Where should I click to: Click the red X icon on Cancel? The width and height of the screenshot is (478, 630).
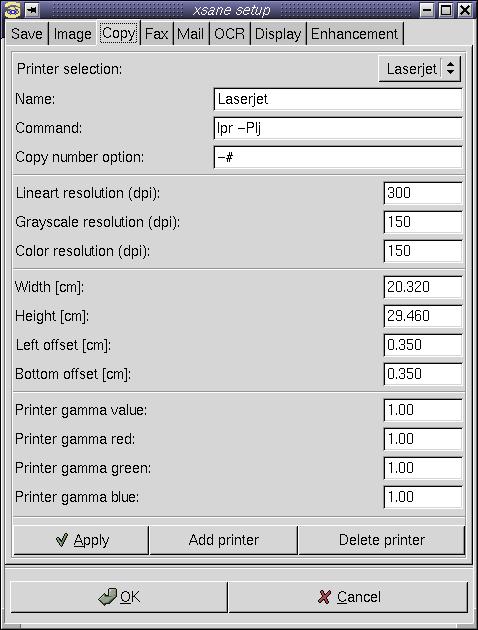[x=325, y=597]
